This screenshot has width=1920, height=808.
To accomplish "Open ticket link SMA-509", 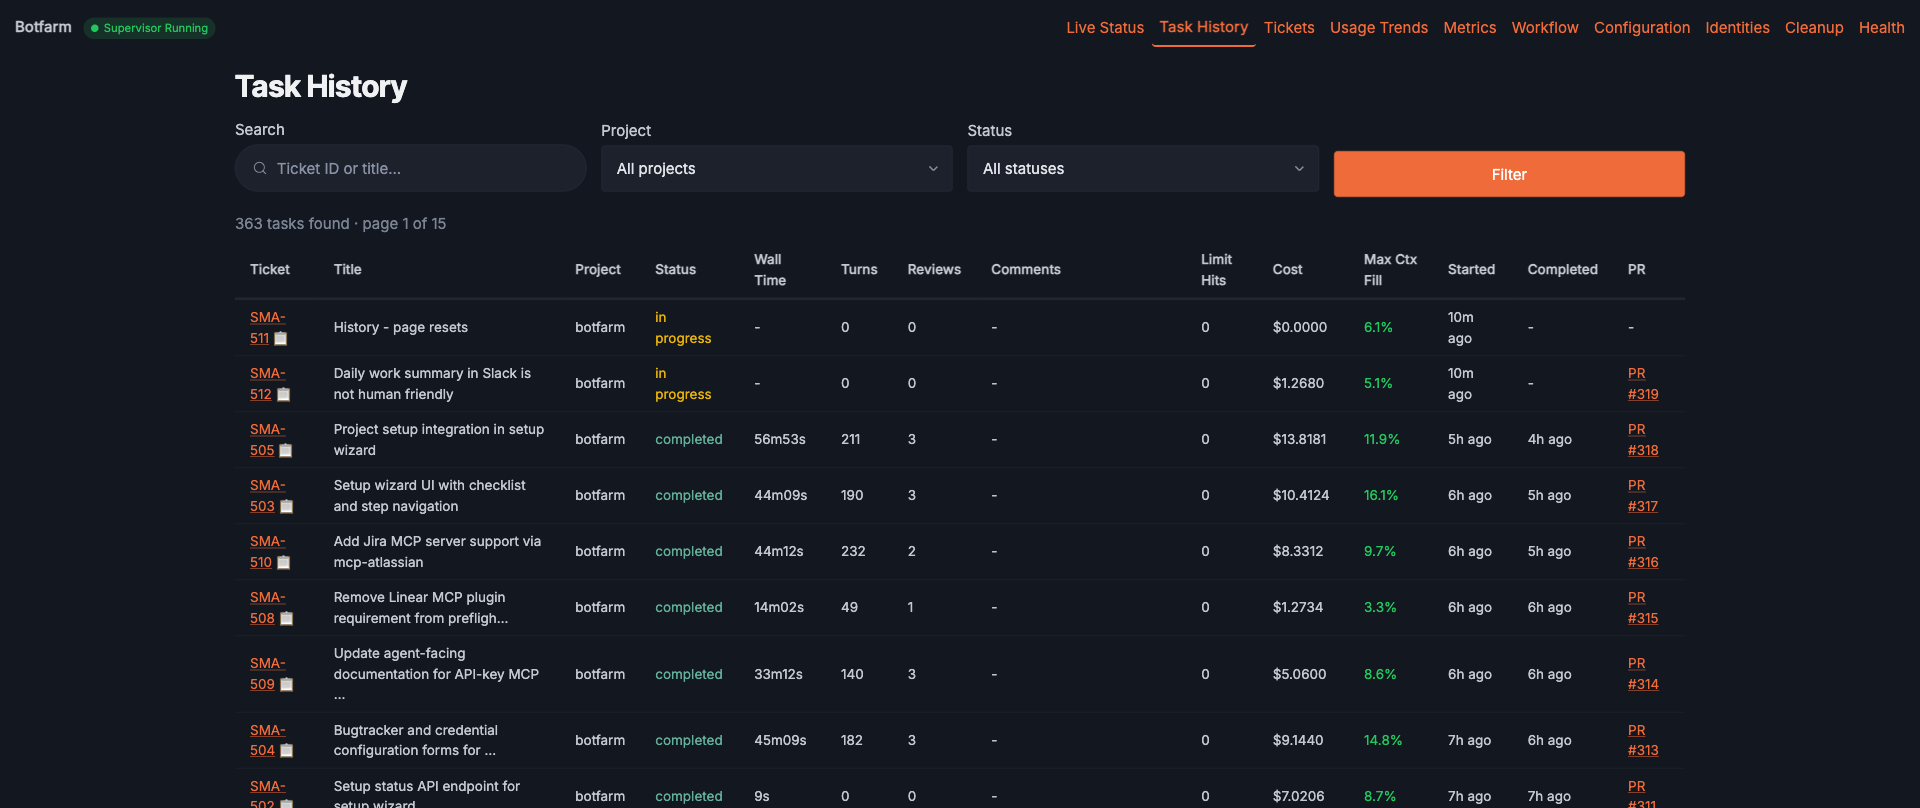I will click(266, 674).
